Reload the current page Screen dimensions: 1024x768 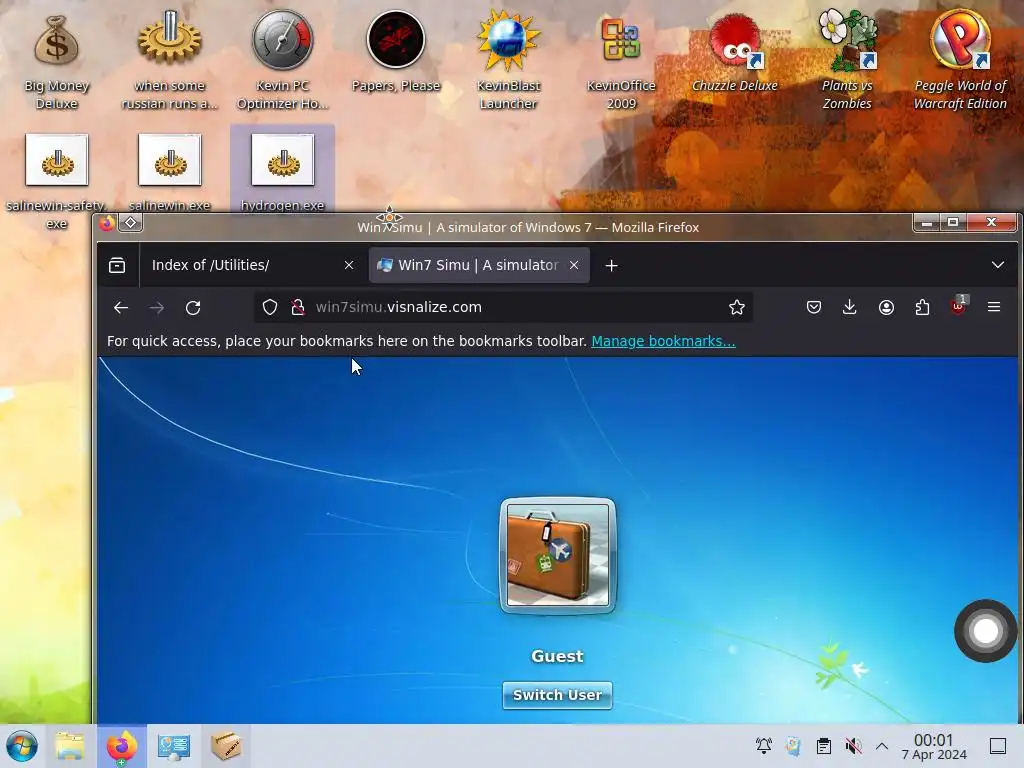tap(193, 308)
